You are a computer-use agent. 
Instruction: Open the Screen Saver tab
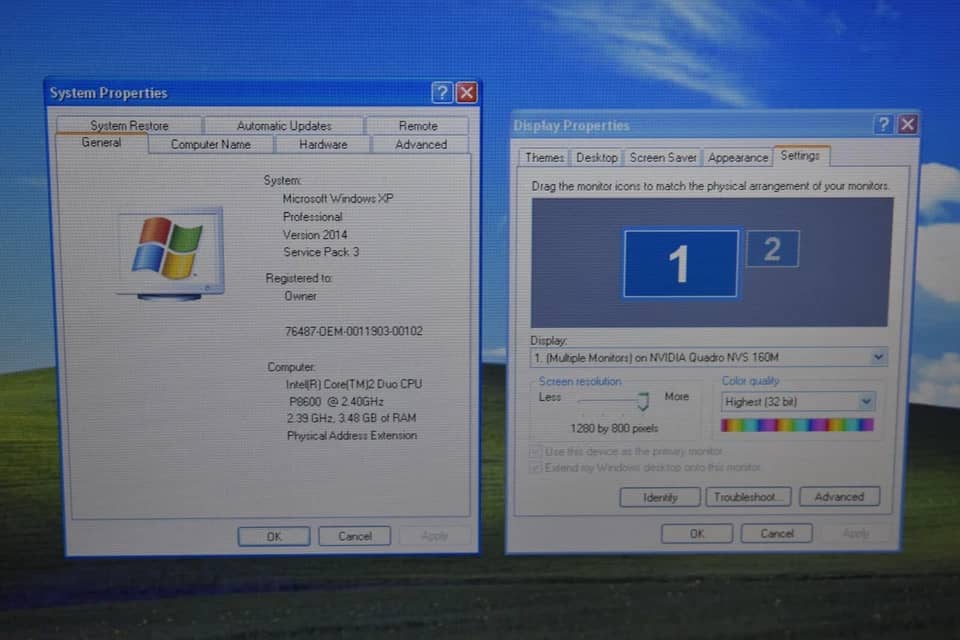(662, 157)
